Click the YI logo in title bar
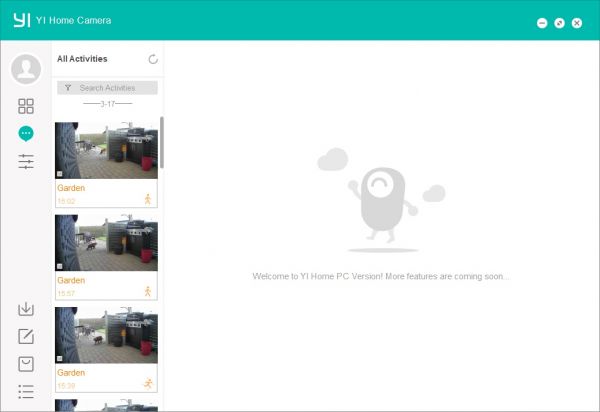This screenshot has height=412, width=600. click(x=21, y=20)
